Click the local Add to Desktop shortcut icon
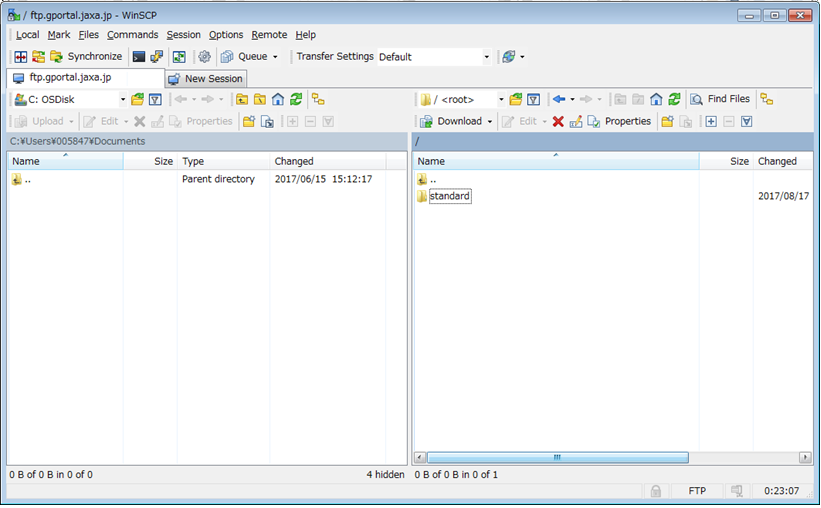The width and height of the screenshot is (821, 508). [x=267, y=122]
